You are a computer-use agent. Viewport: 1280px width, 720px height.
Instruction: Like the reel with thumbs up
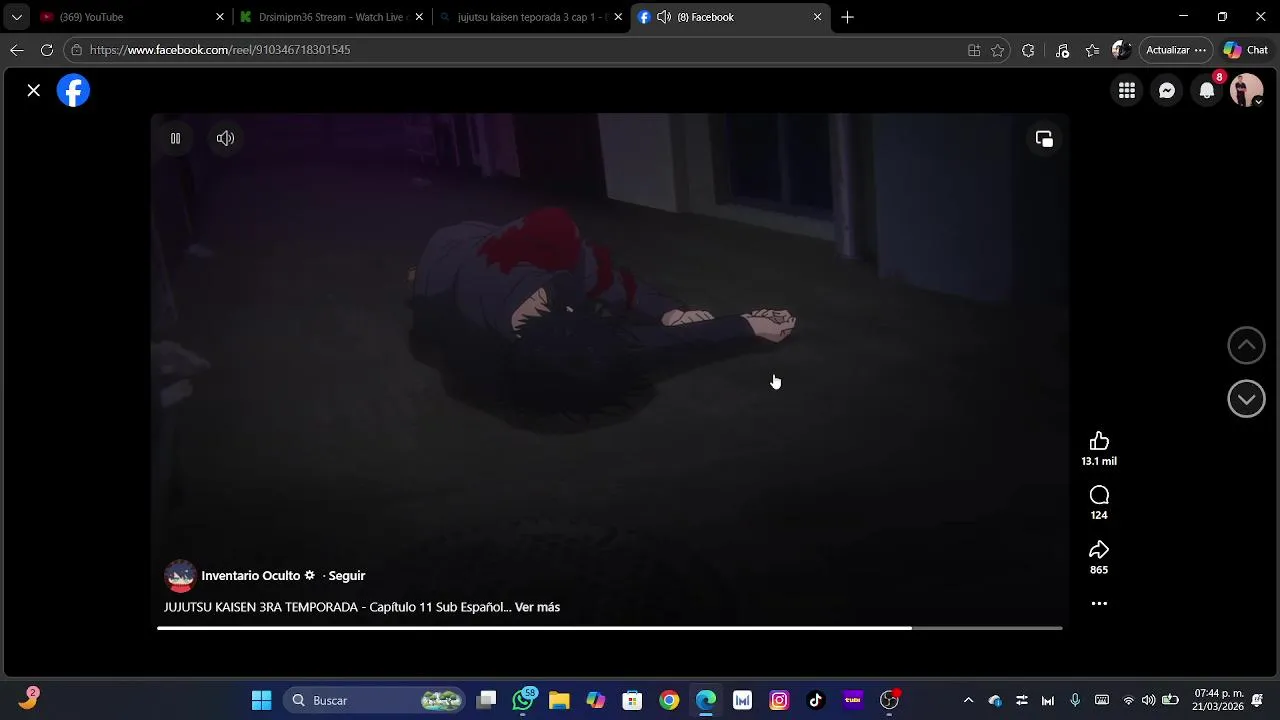click(1099, 441)
